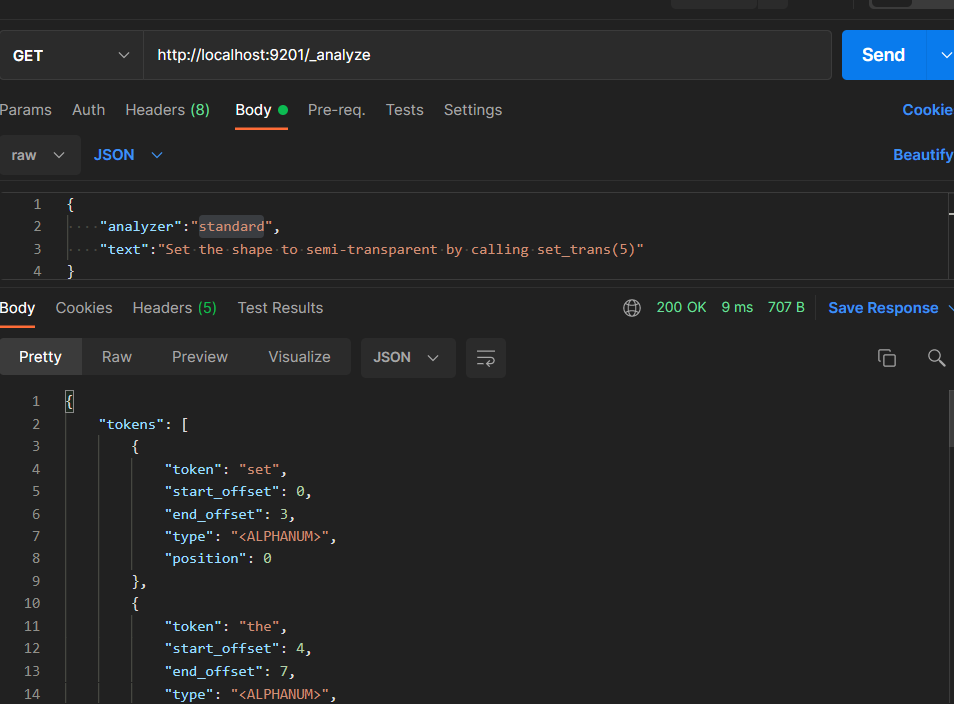The width and height of the screenshot is (954, 704).
Task: Open the request Settings tab
Action: tap(473, 110)
